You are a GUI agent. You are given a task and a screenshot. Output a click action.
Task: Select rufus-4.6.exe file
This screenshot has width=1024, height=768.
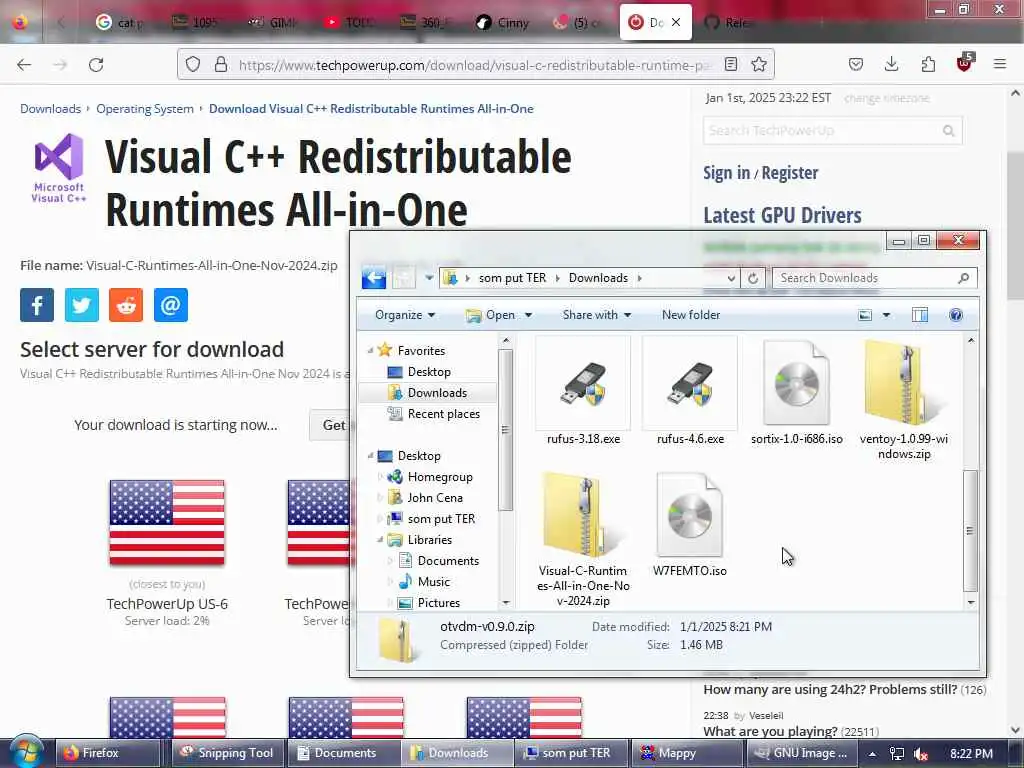pos(690,392)
